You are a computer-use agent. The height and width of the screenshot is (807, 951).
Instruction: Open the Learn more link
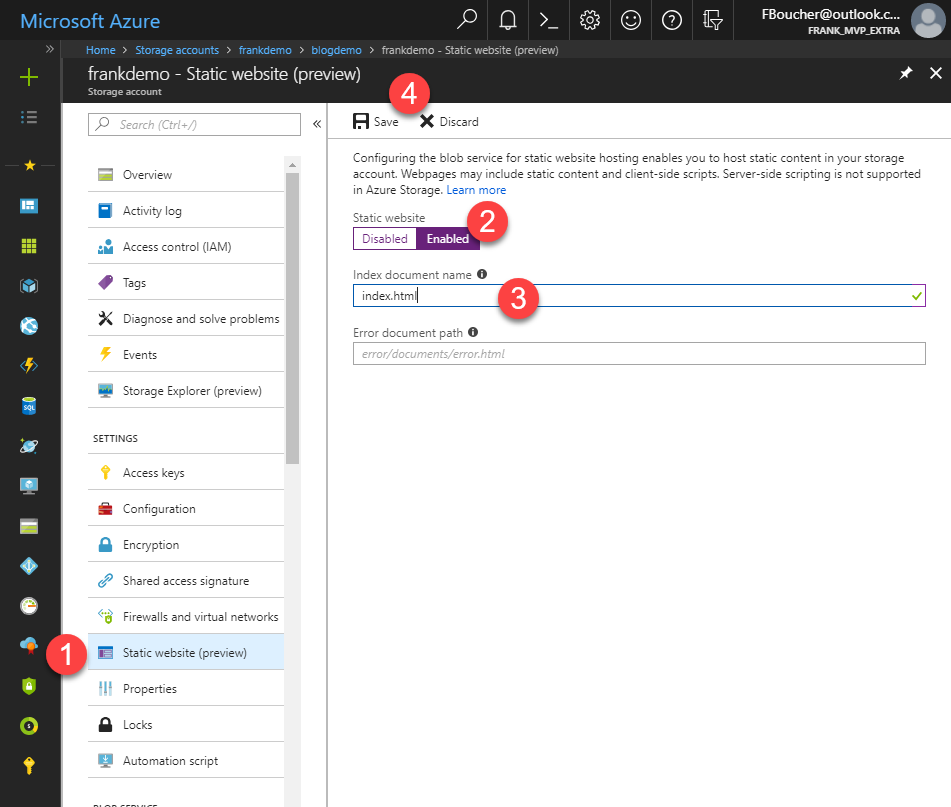coord(476,190)
